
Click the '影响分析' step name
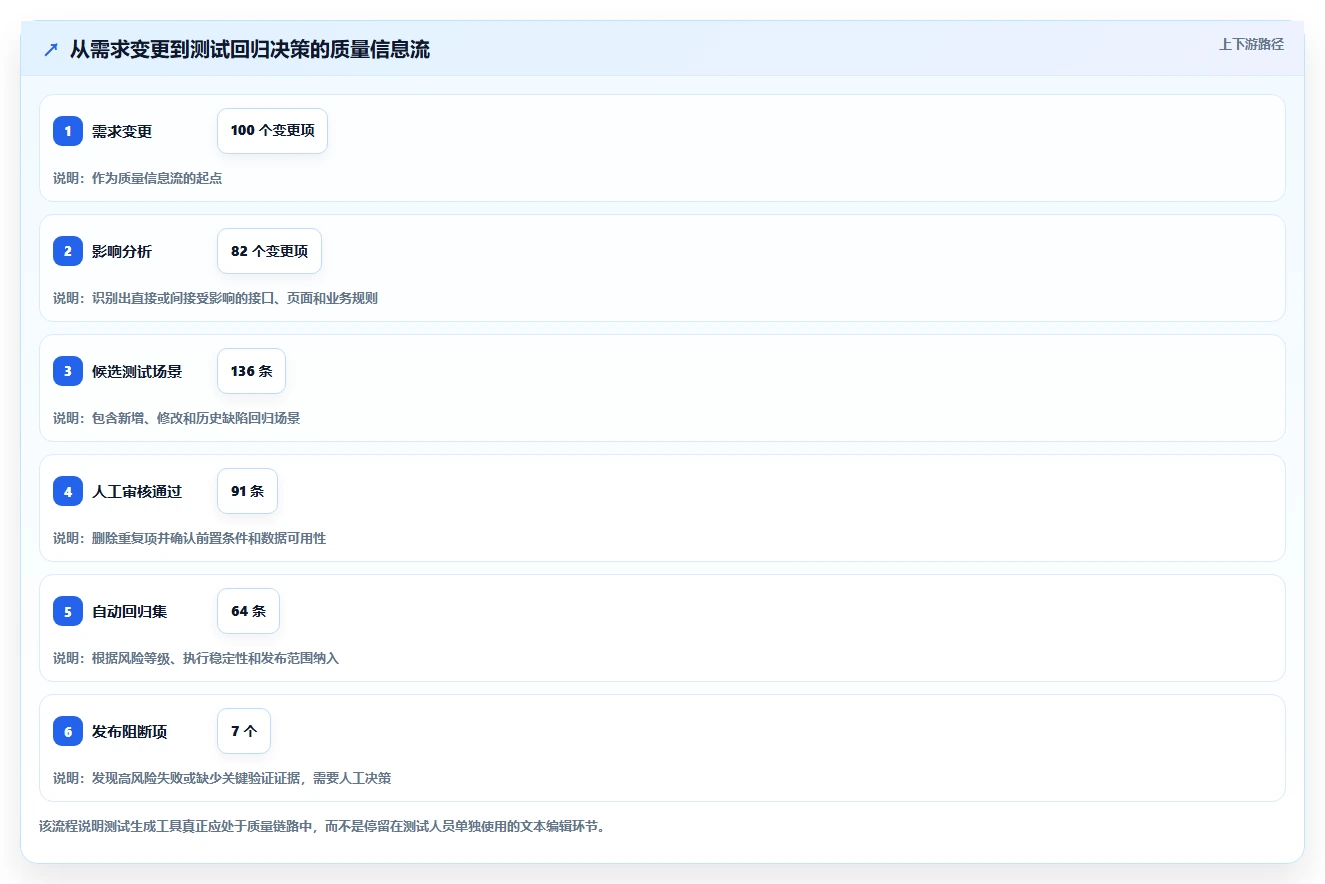point(122,251)
